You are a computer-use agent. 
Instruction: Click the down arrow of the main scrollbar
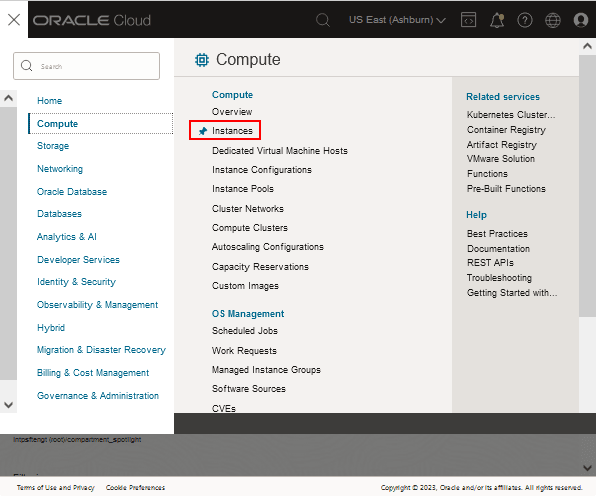pos(587,468)
